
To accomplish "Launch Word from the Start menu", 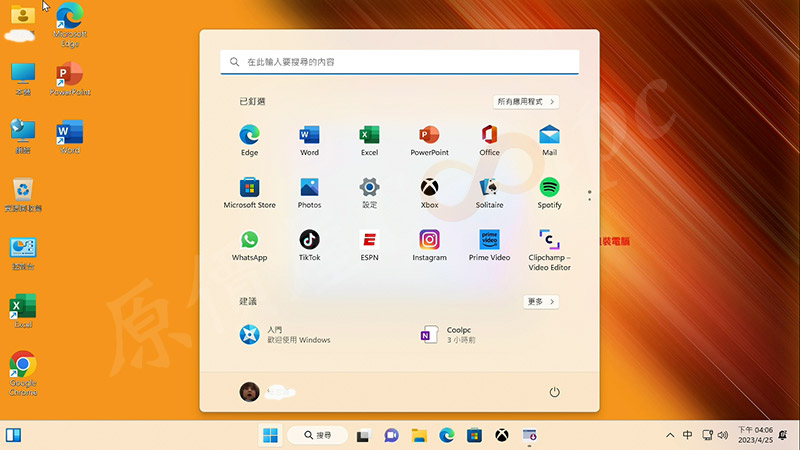I will click(x=309, y=140).
